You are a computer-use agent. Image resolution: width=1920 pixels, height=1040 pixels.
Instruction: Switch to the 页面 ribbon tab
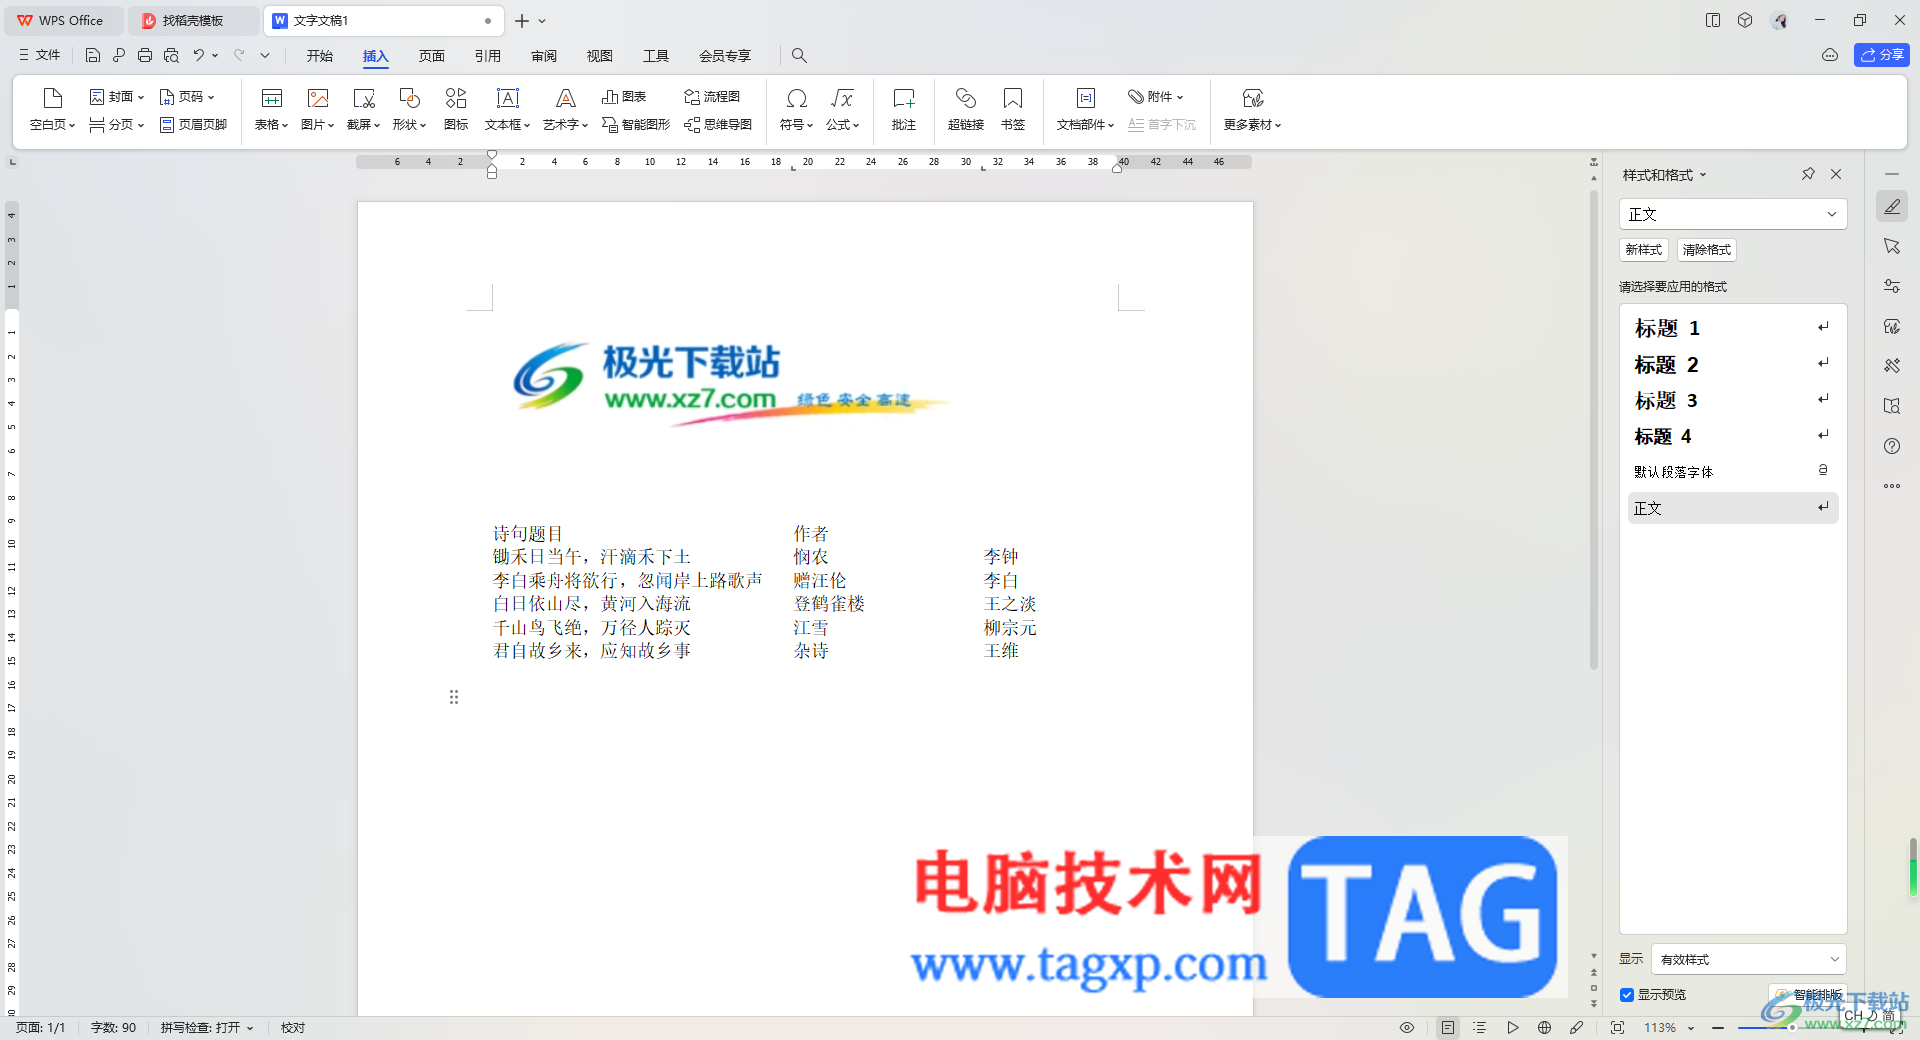[432, 56]
